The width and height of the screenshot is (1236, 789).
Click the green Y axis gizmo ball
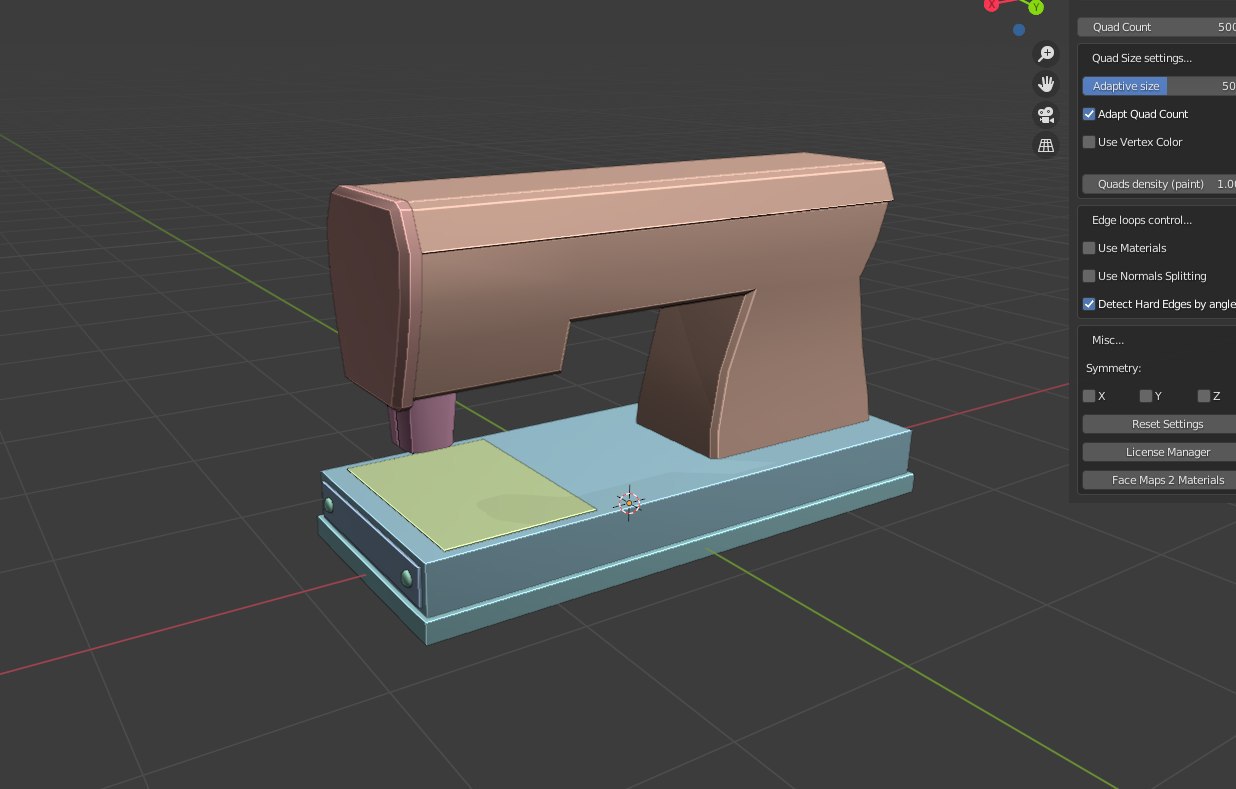pyautogui.click(x=1035, y=6)
